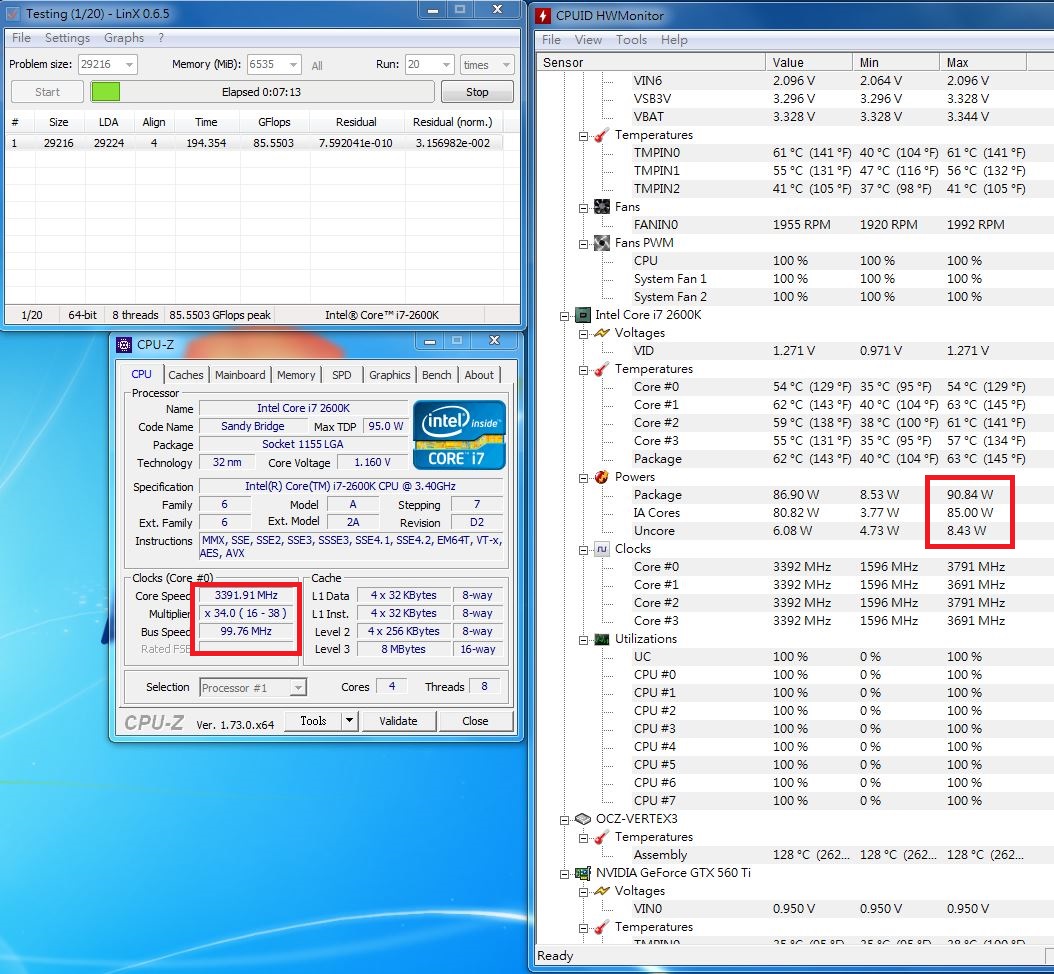Collapse the OCZ-VERTEX3 tree node
Image resolution: width=1054 pixels, height=974 pixels.
coord(564,819)
